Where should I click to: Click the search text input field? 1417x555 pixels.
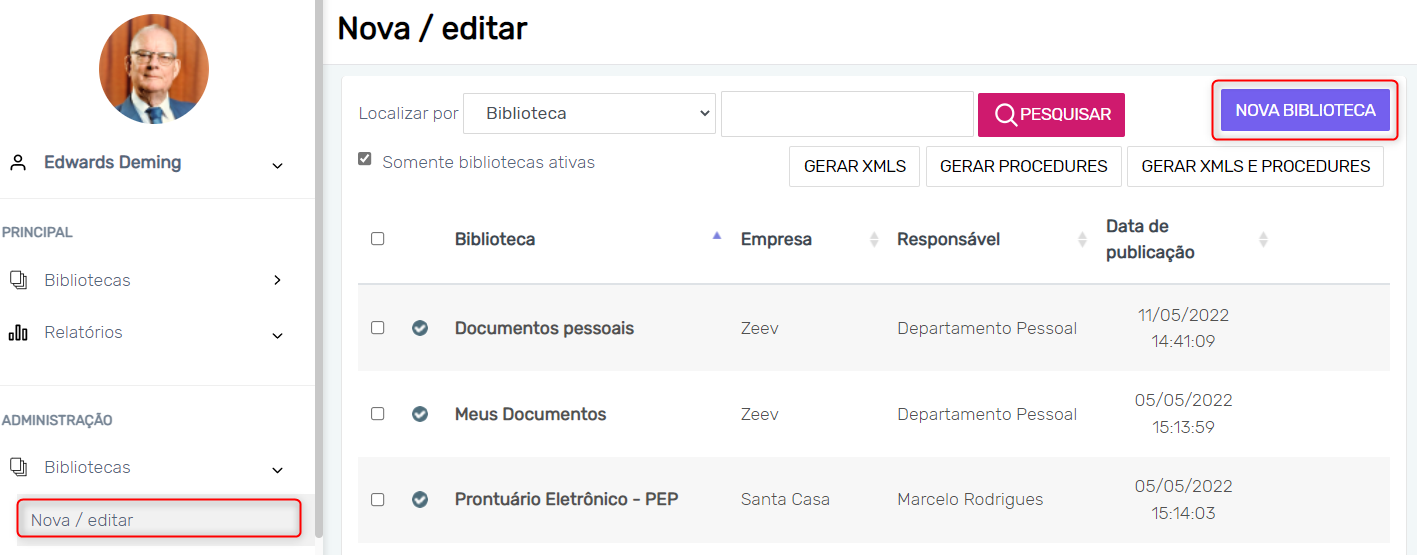pyautogui.click(x=847, y=114)
